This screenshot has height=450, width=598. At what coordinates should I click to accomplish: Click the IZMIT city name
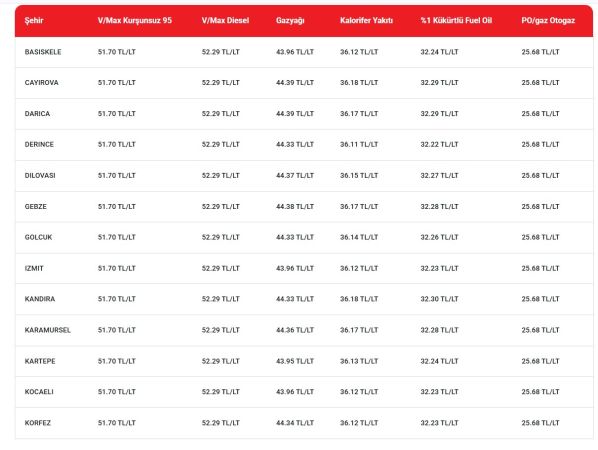pyautogui.click(x=34, y=268)
